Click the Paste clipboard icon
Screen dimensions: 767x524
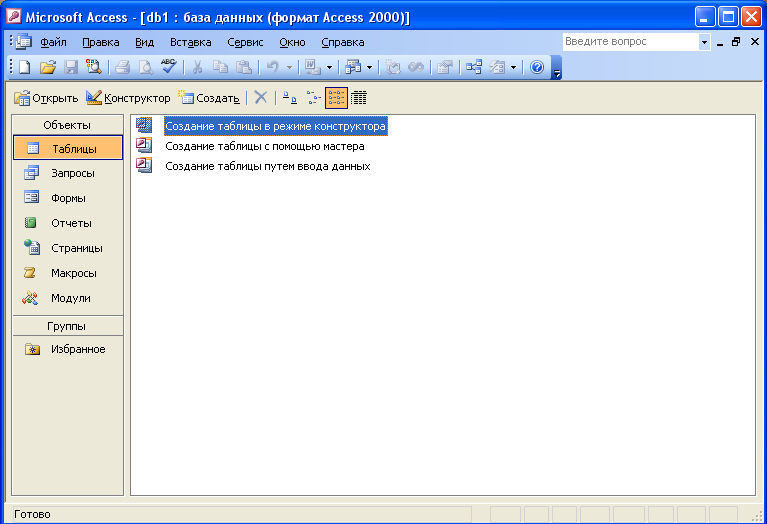pyautogui.click(x=244, y=67)
